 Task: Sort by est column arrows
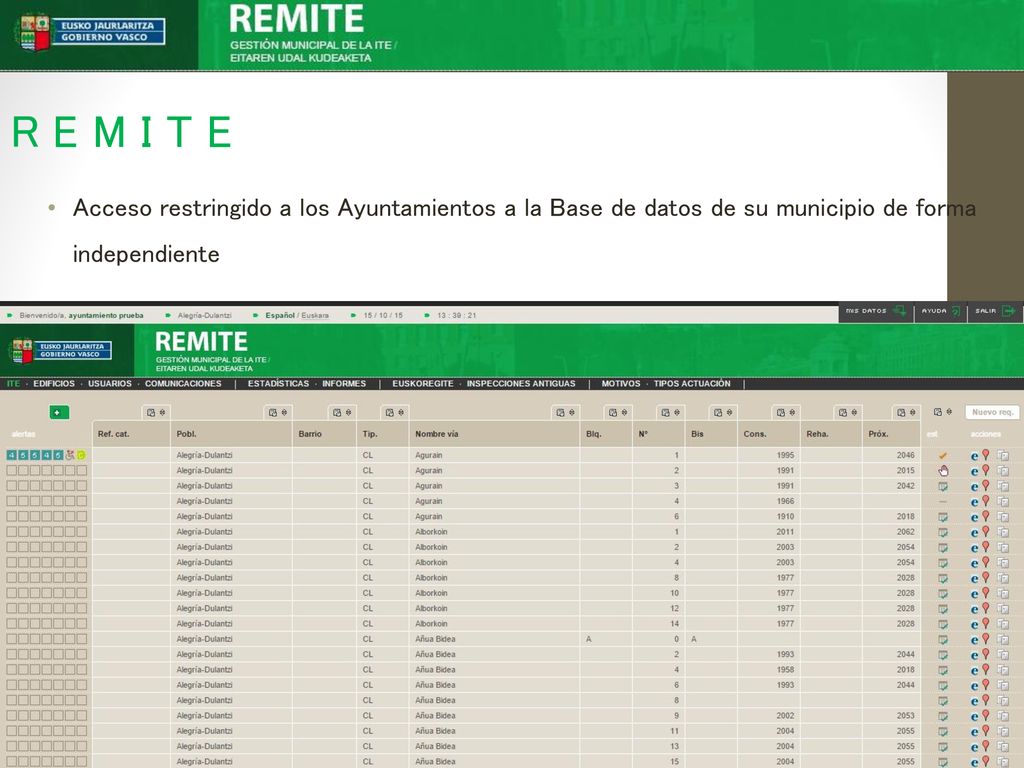pos(949,412)
